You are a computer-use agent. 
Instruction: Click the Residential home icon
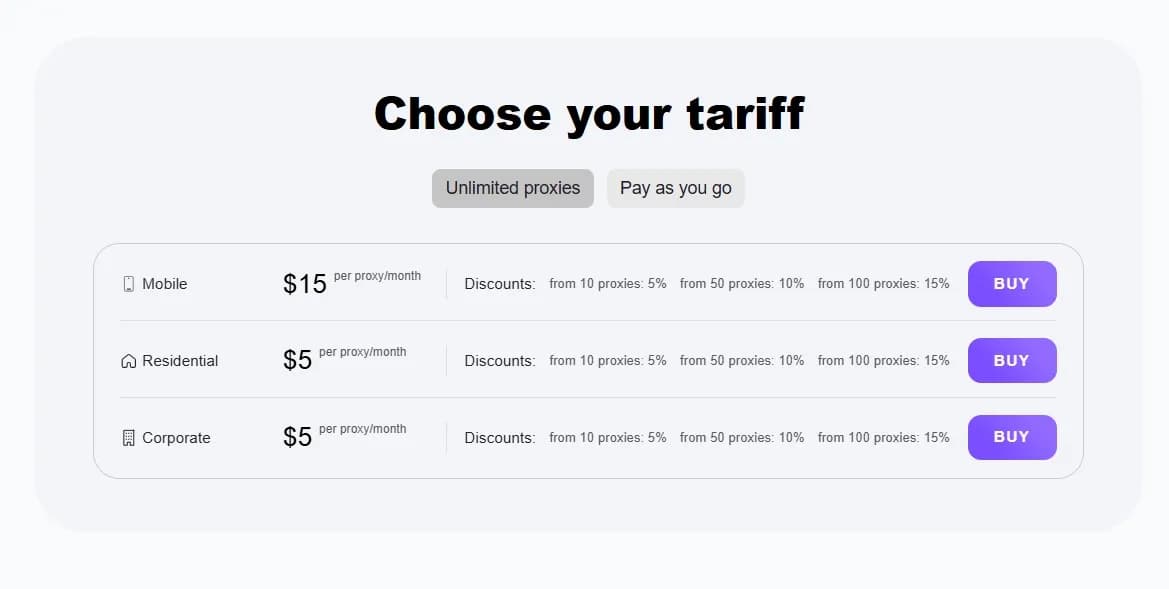128,360
